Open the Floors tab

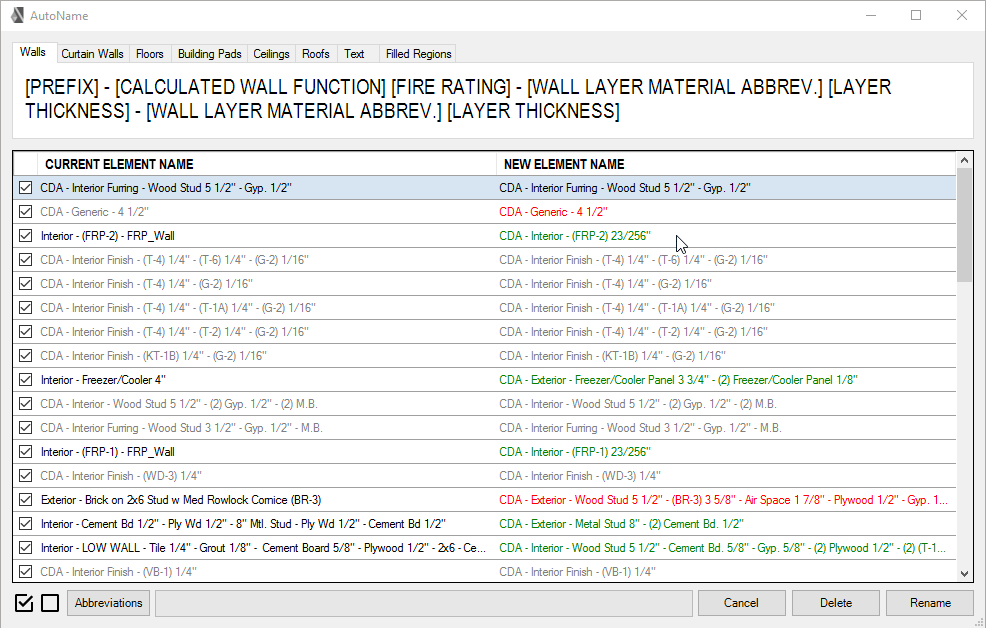[149, 53]
